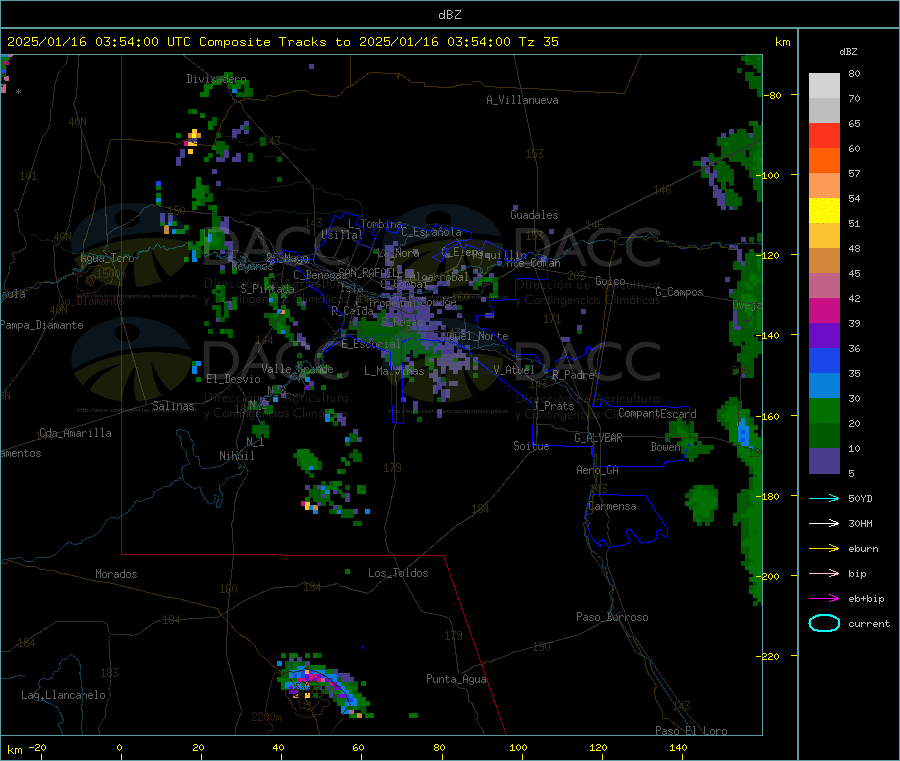Click the dBZ legend heading above color scale
Image resolution: width=900 pixels, height=761 pixels.
[x=848, y=52]
